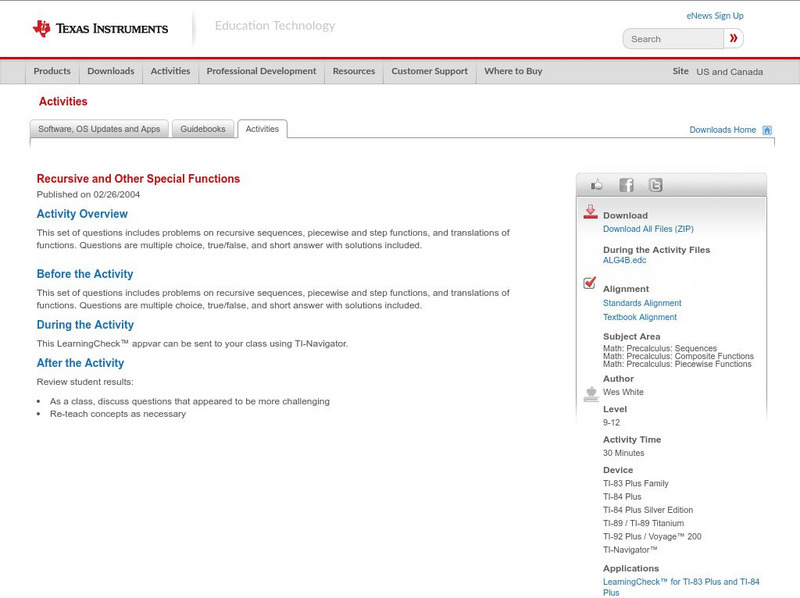Open the Where to Buy menu
This screenshot has height=598, width=800.
pos(513,71)
